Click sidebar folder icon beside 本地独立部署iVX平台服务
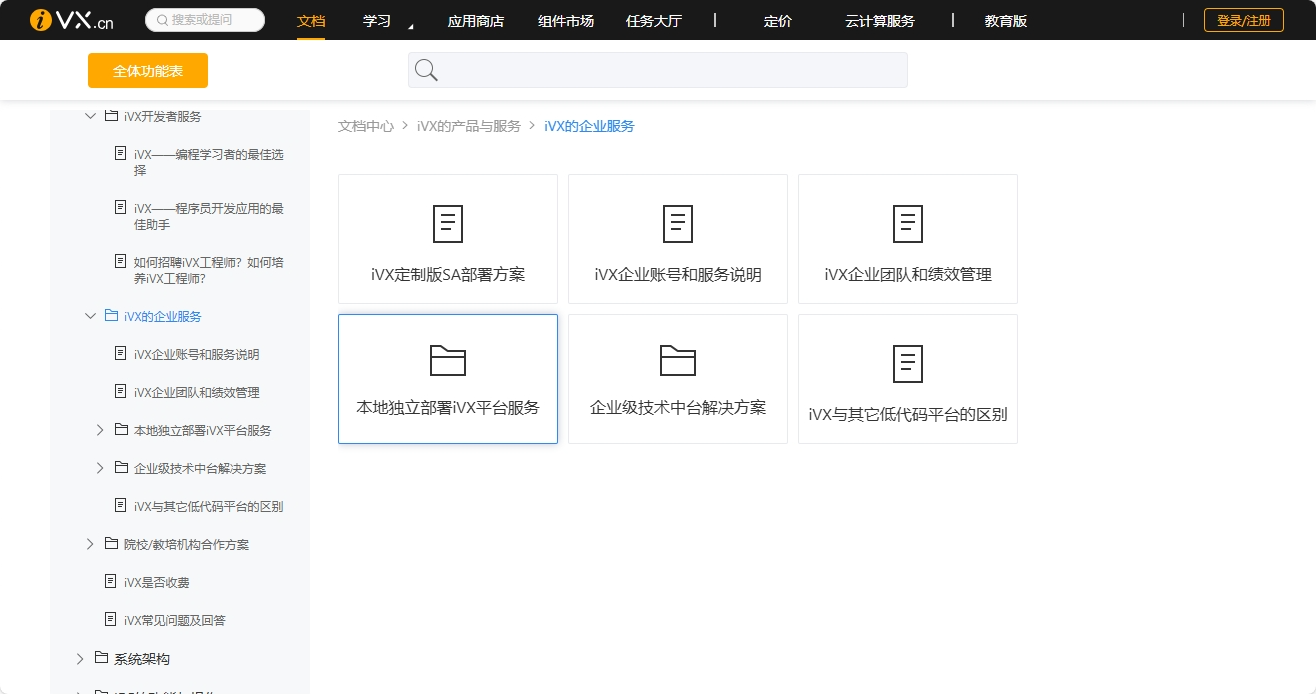 pyautogui.click(x=121, y=430)
